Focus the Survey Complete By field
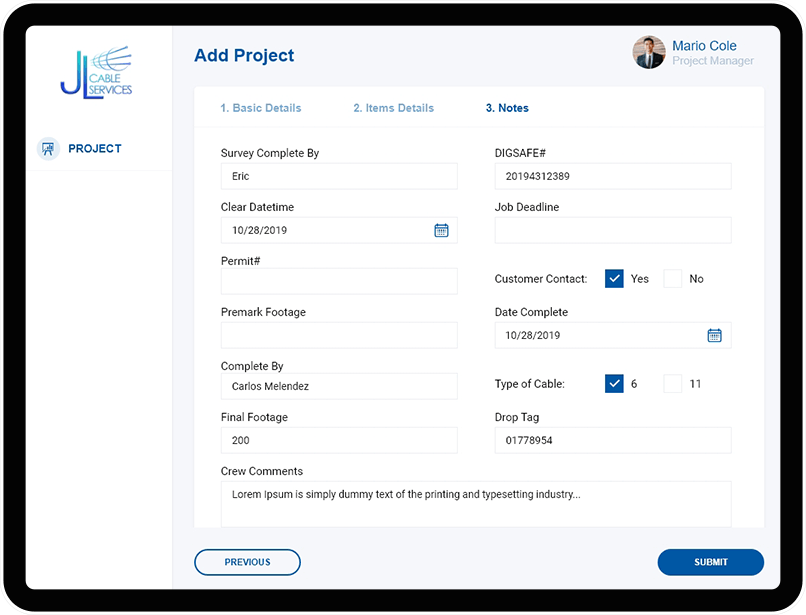This screenshot has height=615, width=806. 339,176
